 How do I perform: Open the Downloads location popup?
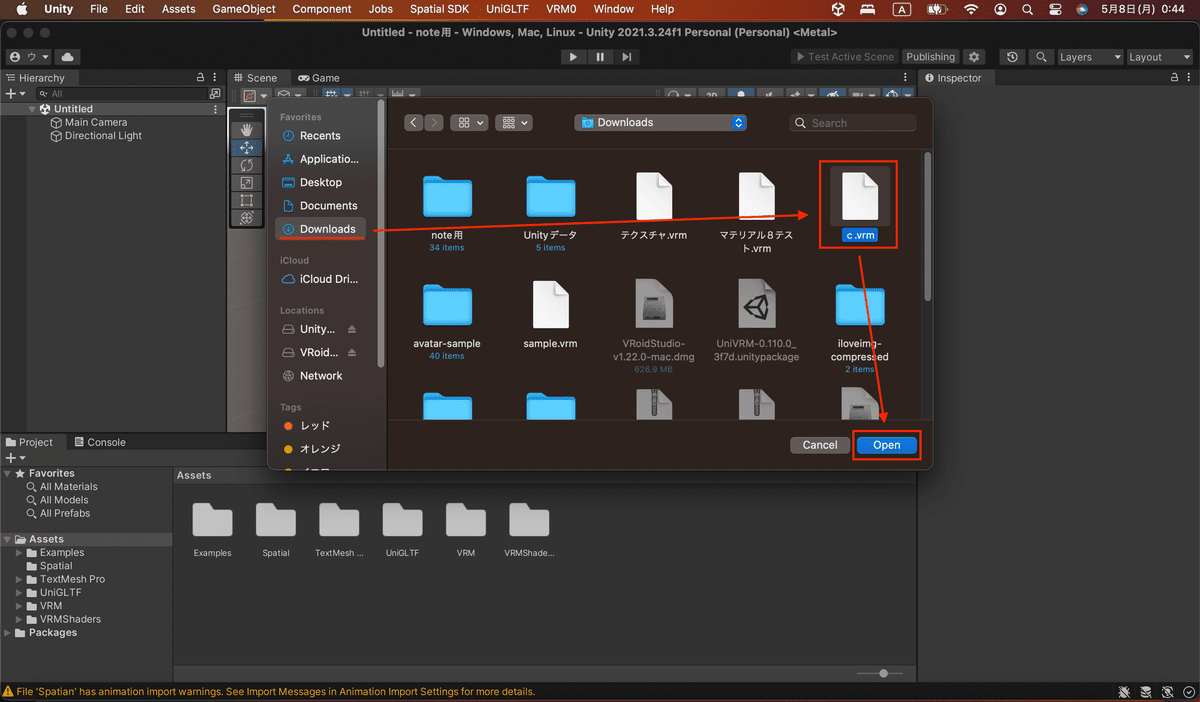(x=660, y=122)
